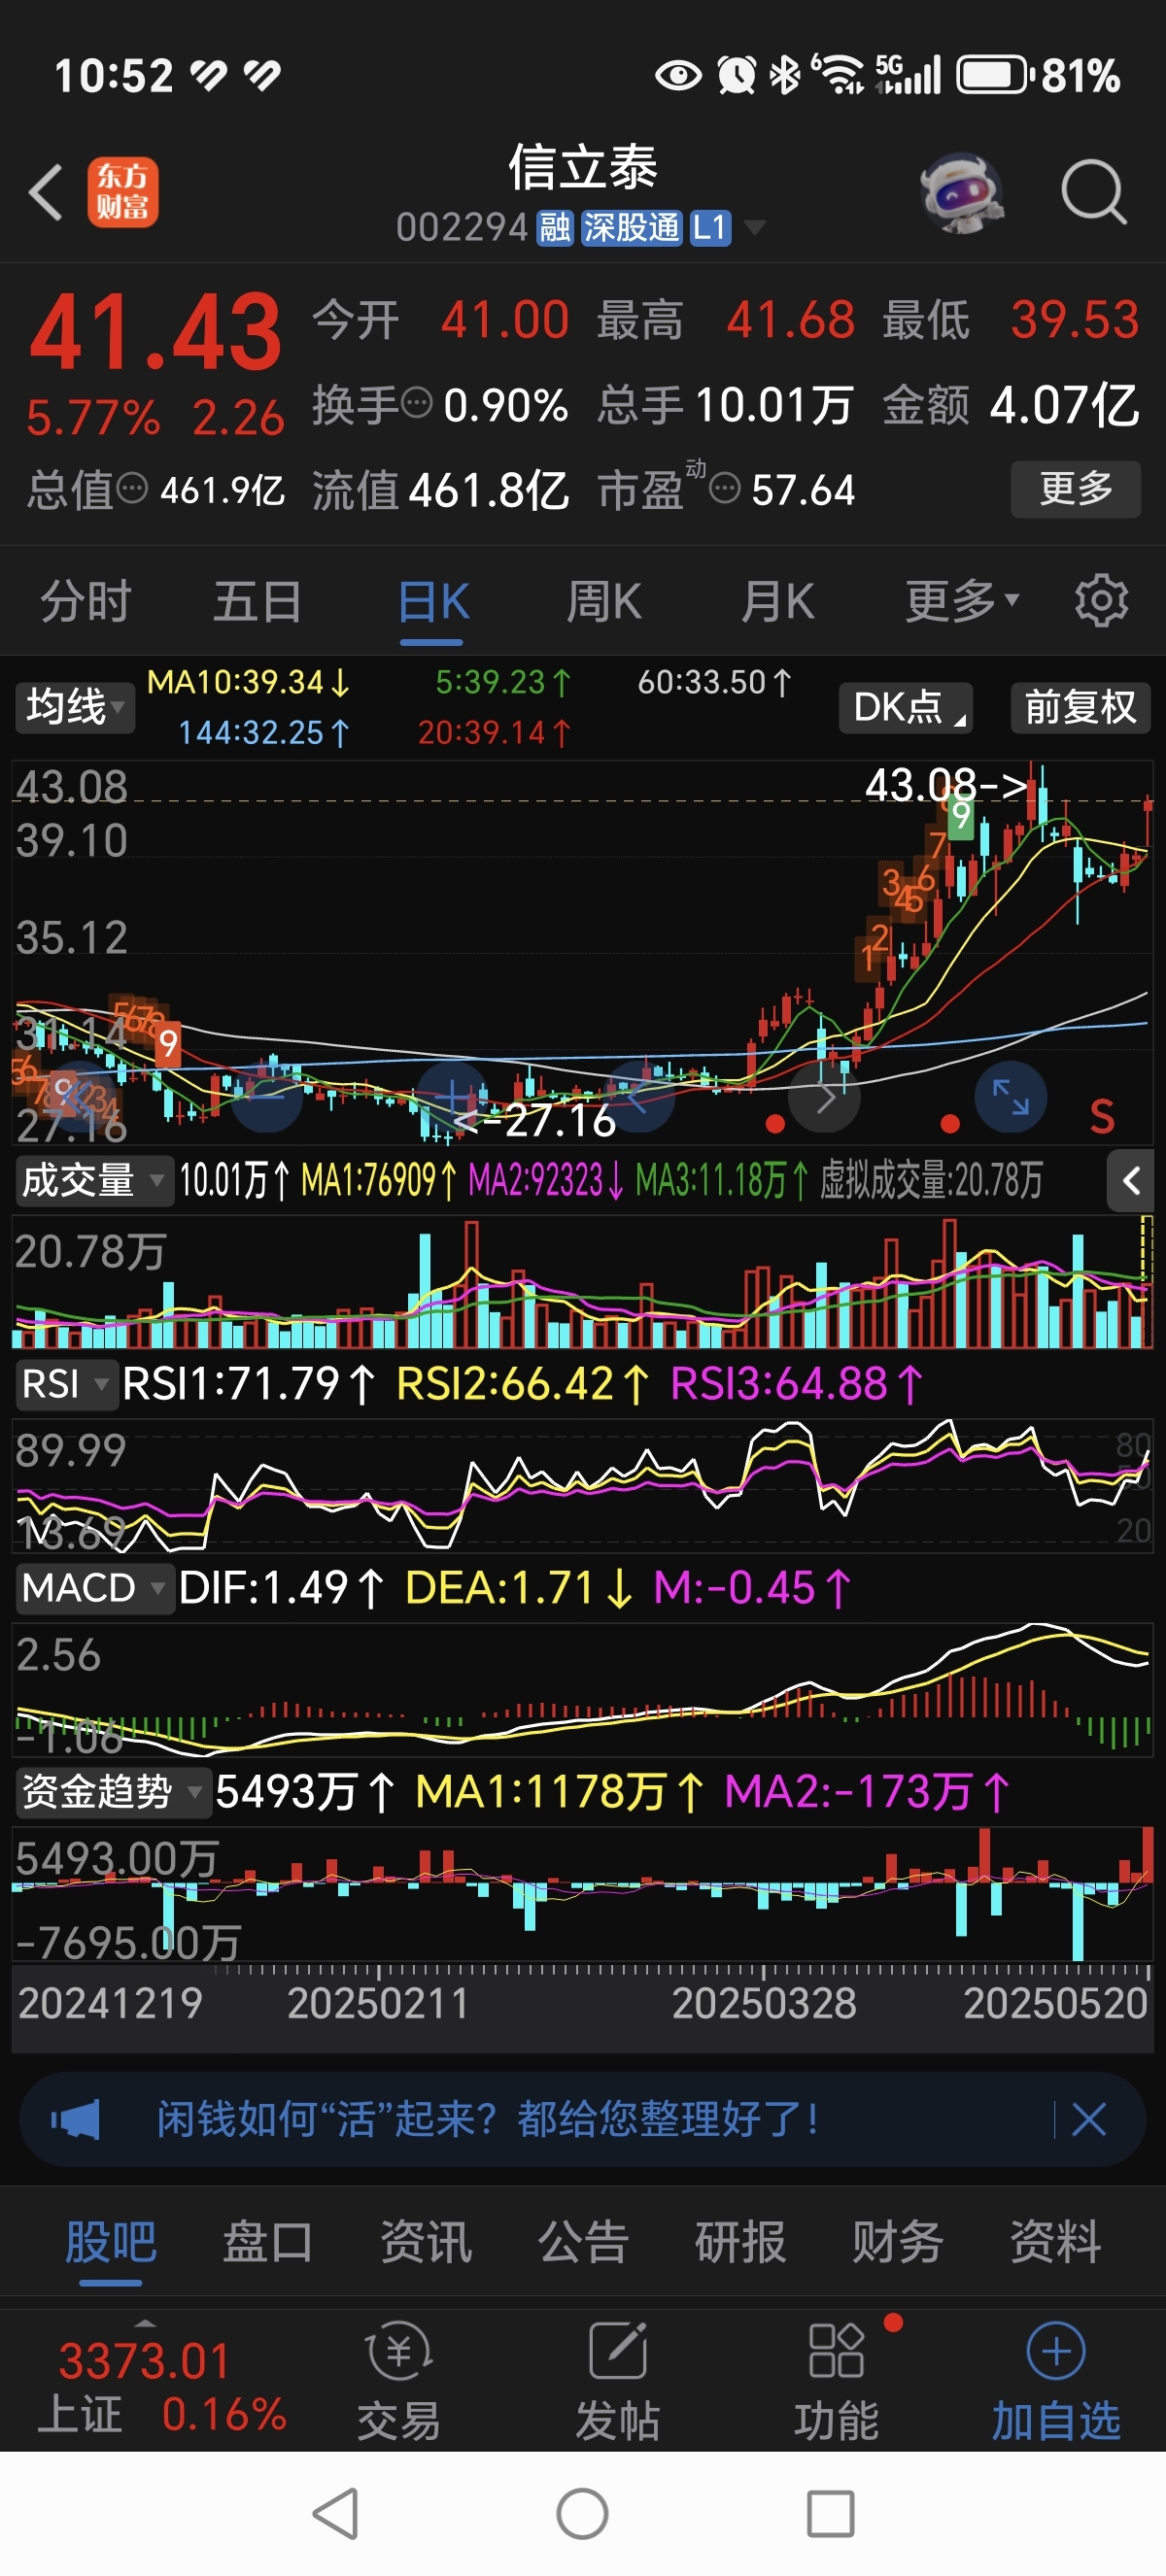The height and width of the screenshot is (2576, 1166).
Task: Tap MA10:39.34 moving average value
Action: point(248,683)
